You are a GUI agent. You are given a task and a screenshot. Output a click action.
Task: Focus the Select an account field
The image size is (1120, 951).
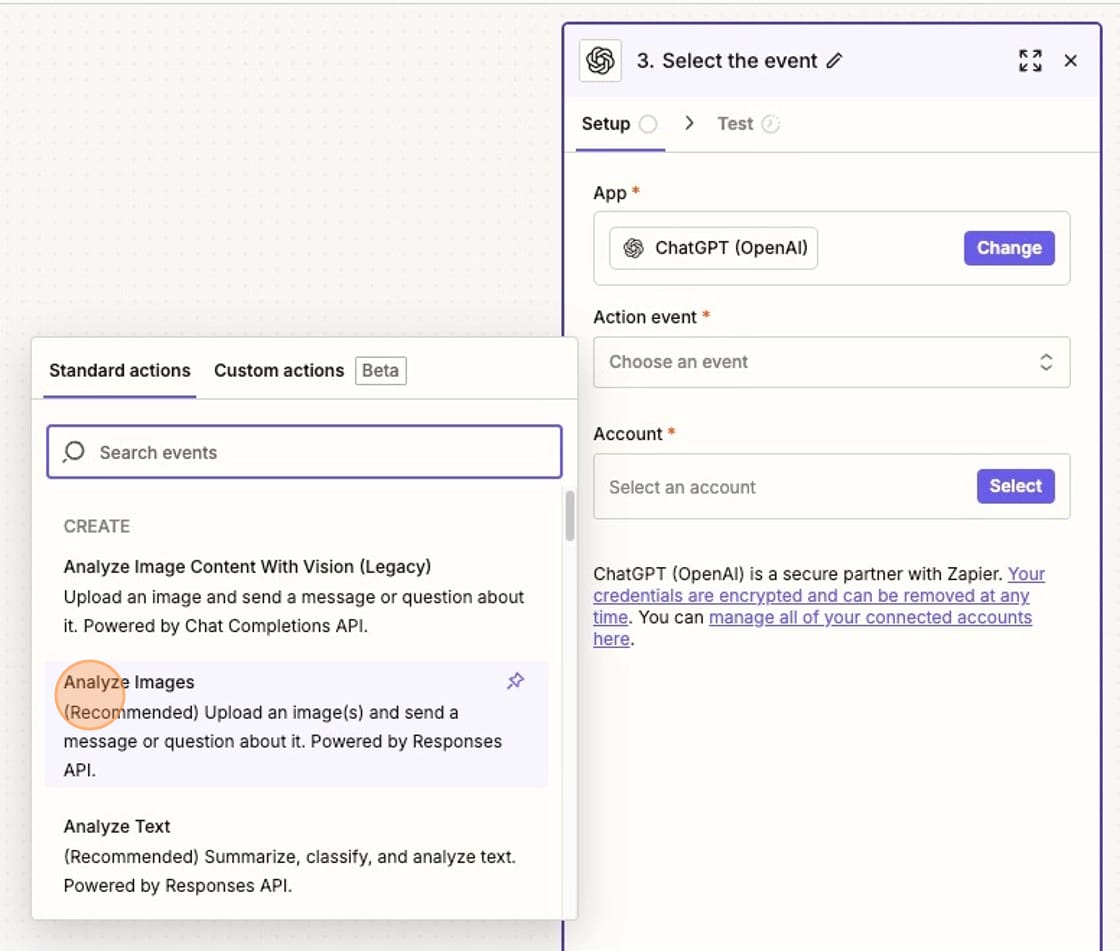pos(831,487)
